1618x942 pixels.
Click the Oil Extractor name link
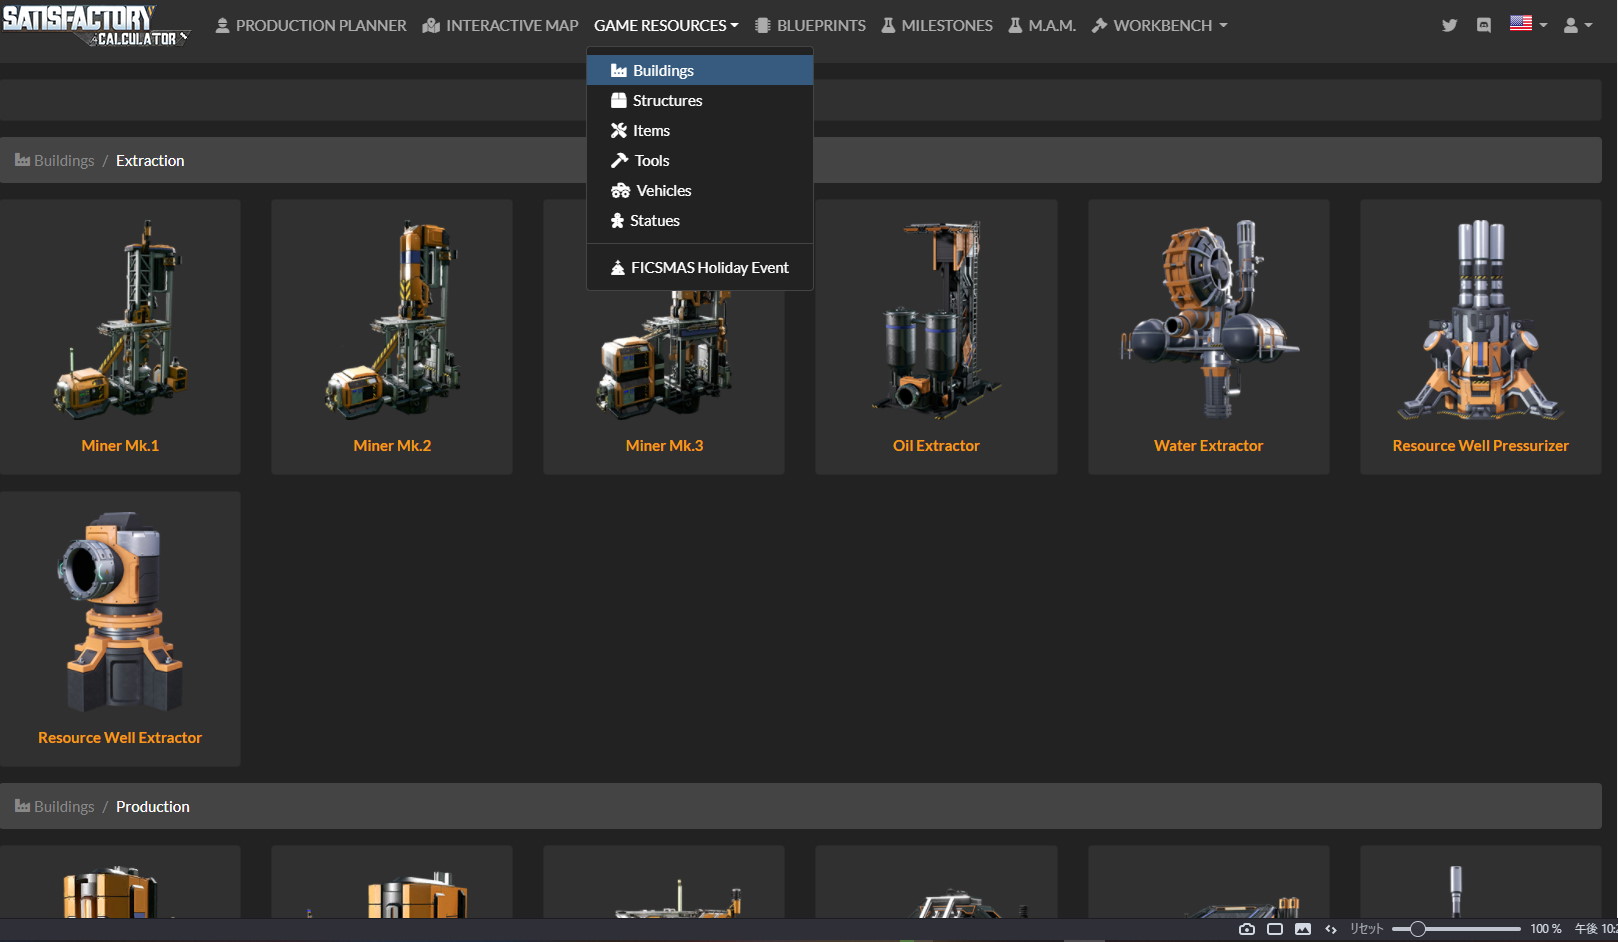click(x=936, y=445)
